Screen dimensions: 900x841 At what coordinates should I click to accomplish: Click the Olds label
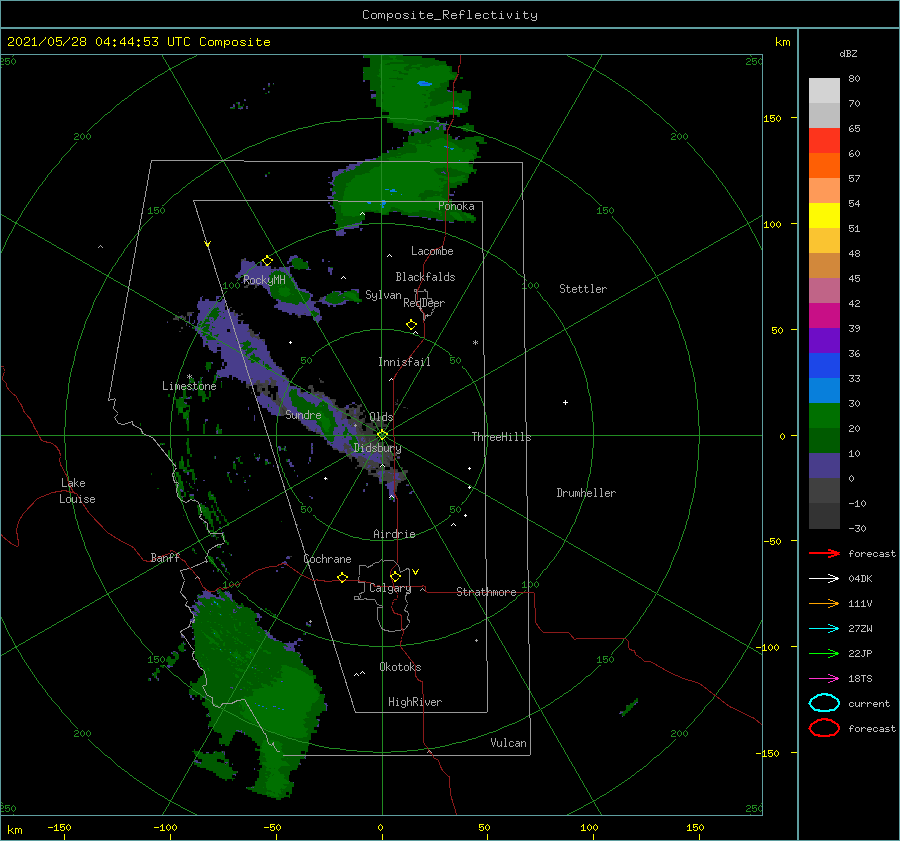[x=381, y=417]
